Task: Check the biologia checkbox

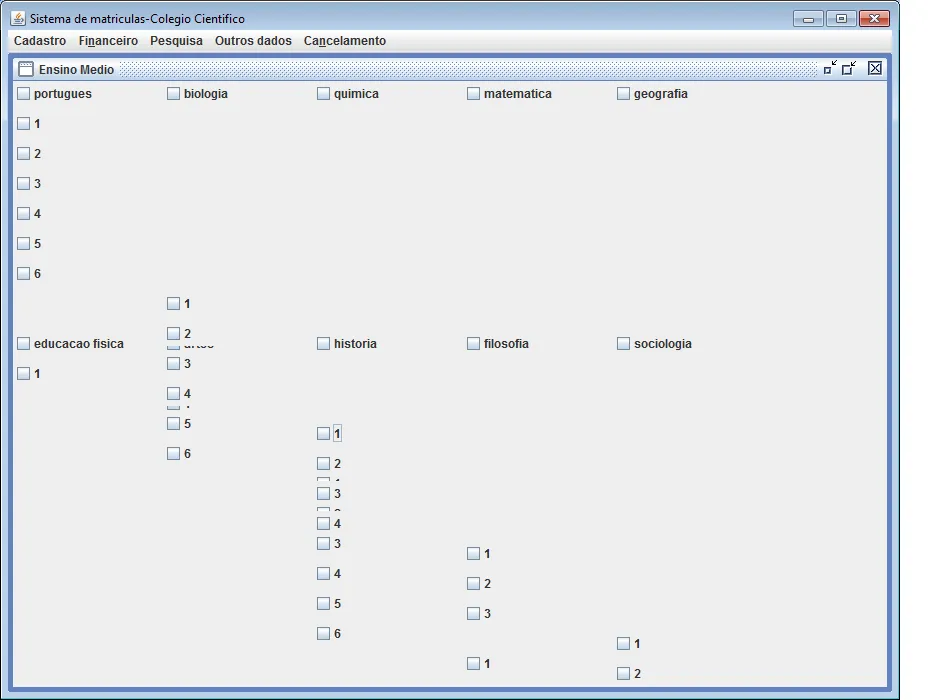Action: 173,93
